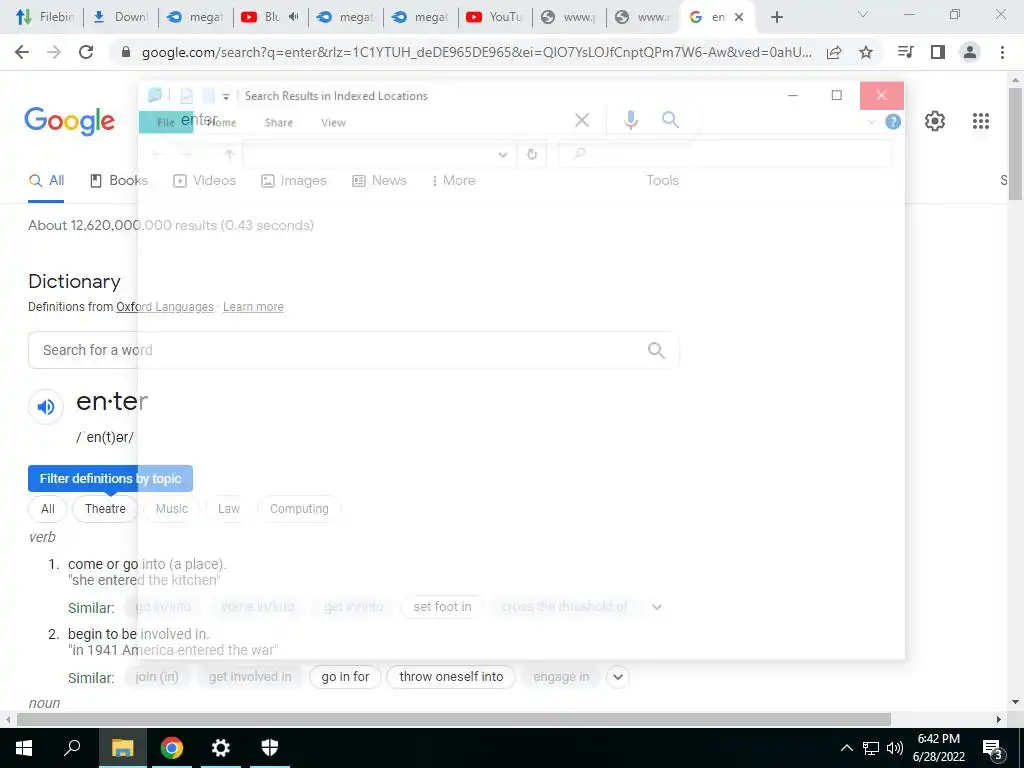
Task: Select similar phrase go in for
Action: 345,677
